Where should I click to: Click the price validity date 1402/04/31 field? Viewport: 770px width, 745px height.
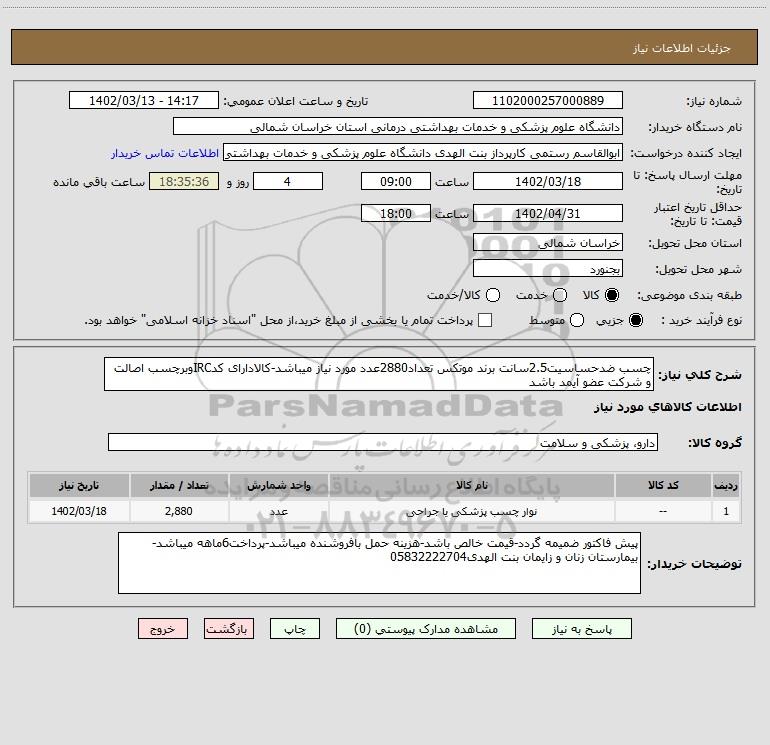coord(548,213)
